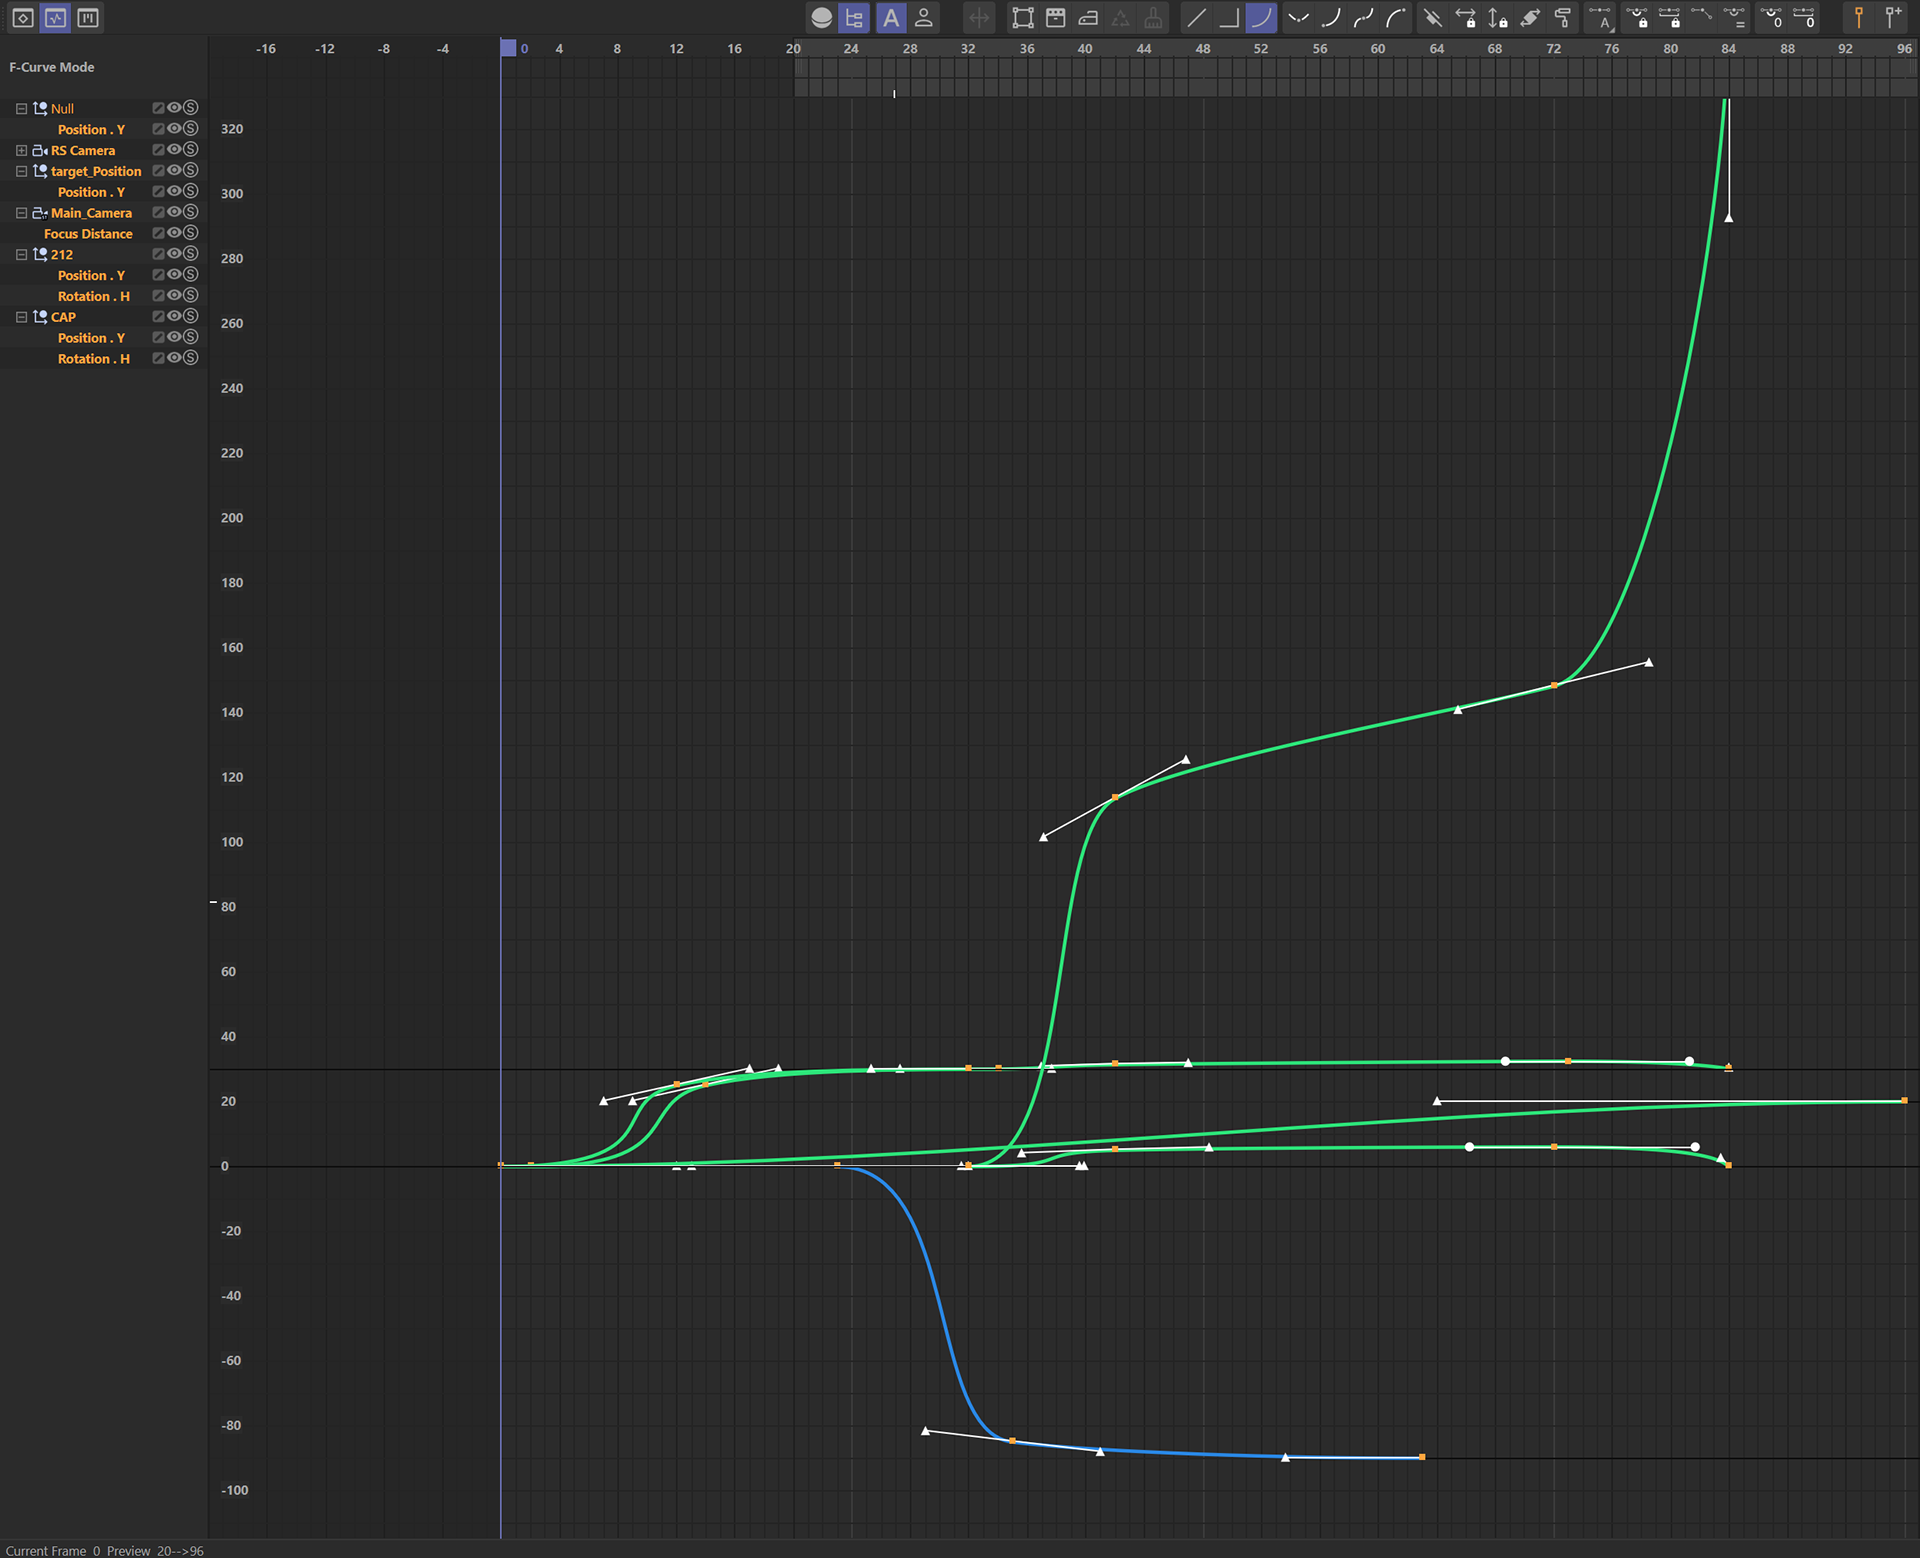This screenshot has height=1558, width=1920.
Task: Add a marker with the plus pin icon
Action: 1893,18
